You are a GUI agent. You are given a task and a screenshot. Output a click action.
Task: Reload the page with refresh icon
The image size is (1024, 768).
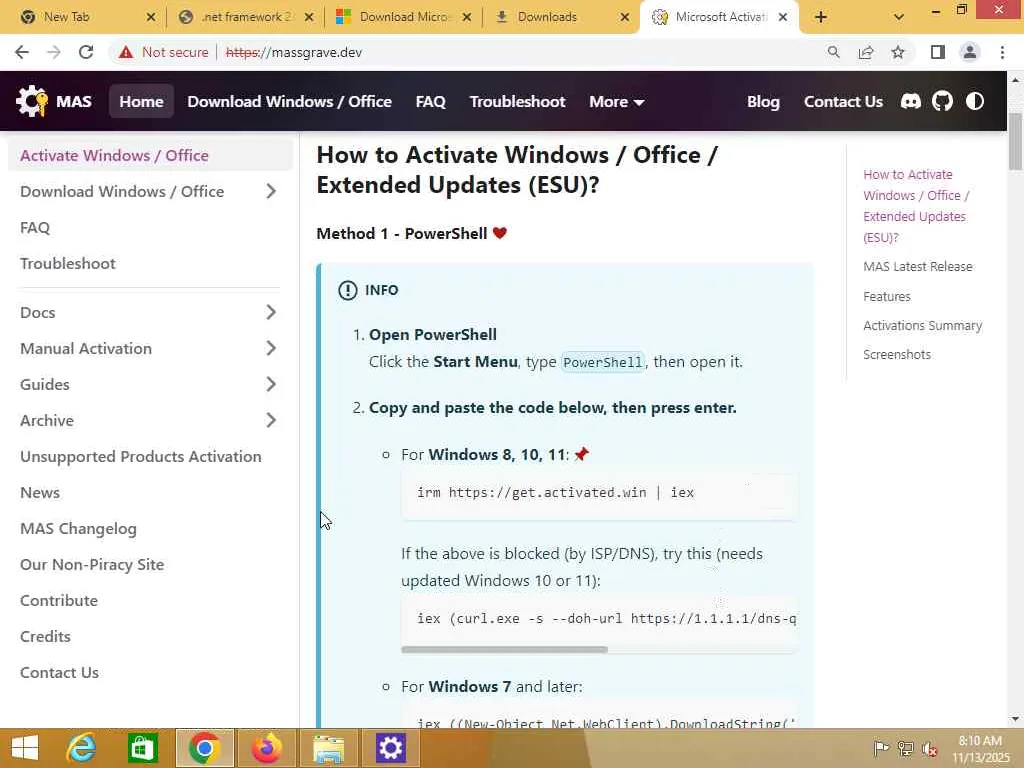[x=86, y=52]
